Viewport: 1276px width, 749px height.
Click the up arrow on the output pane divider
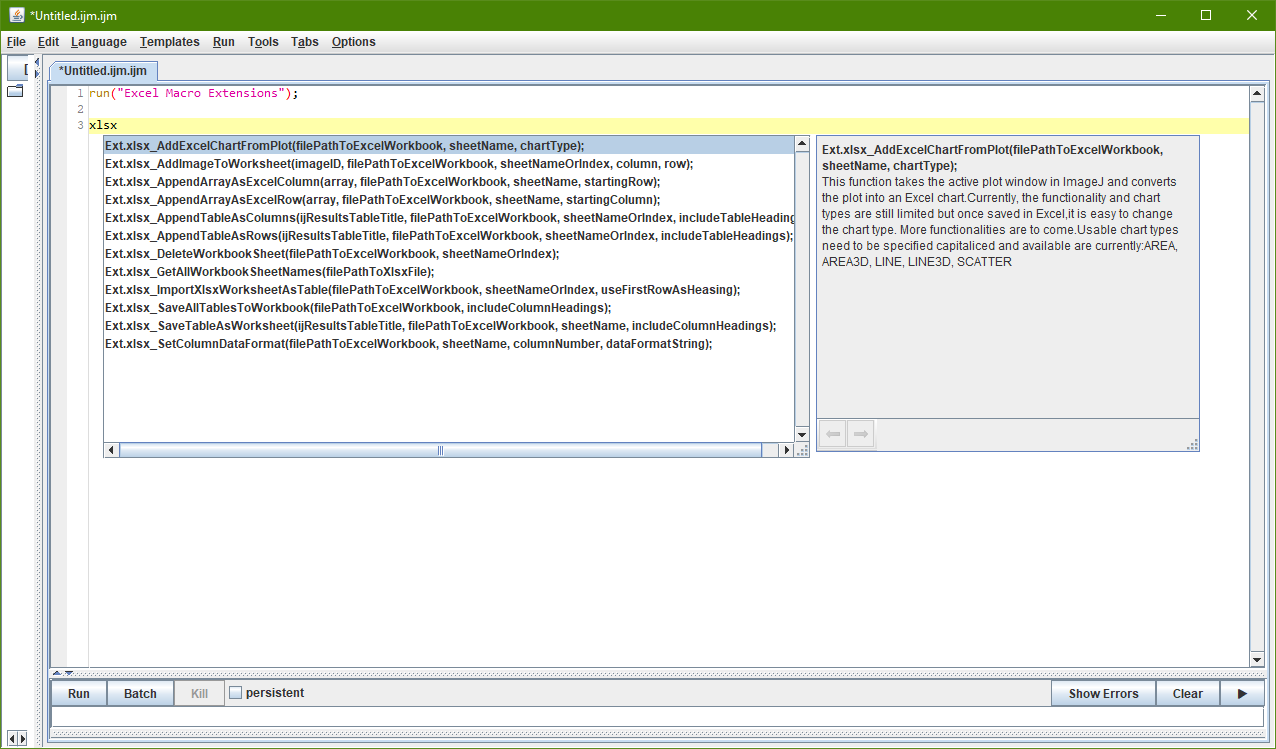coord(57,673)
